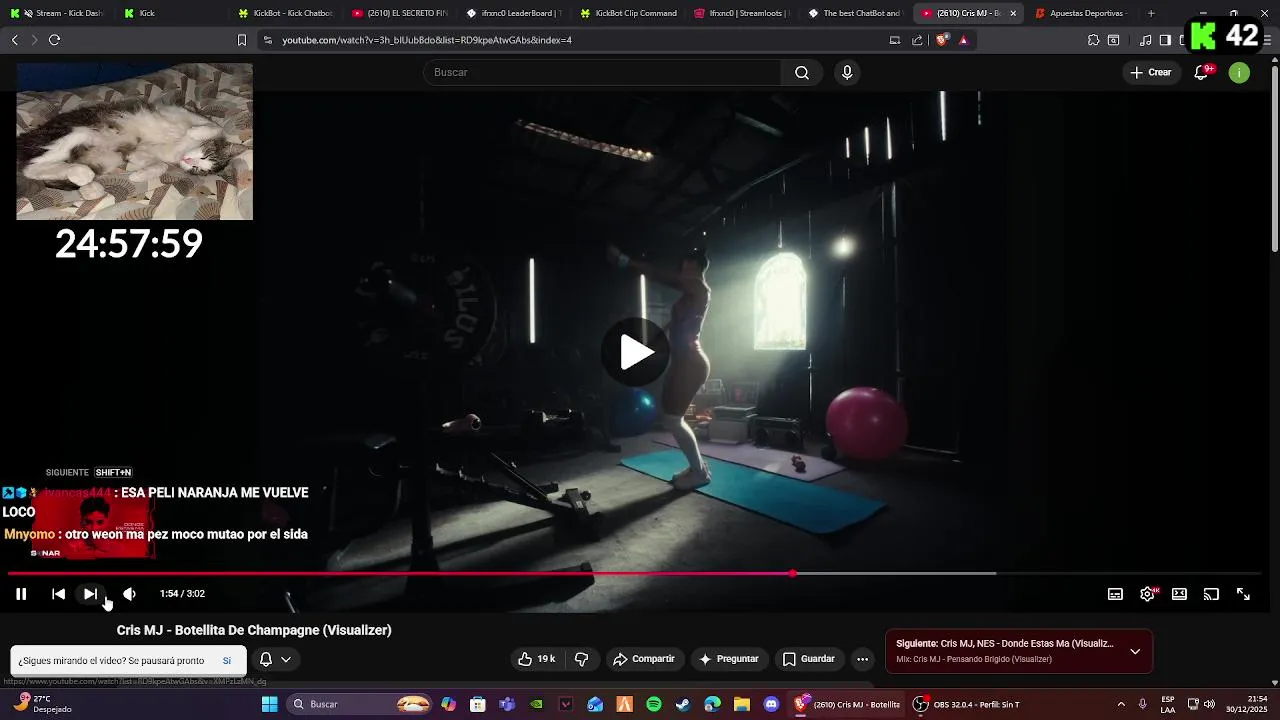1280x720 pixels.
Task: Click the red scrubber handle on timeline
Action: (792, 573)
